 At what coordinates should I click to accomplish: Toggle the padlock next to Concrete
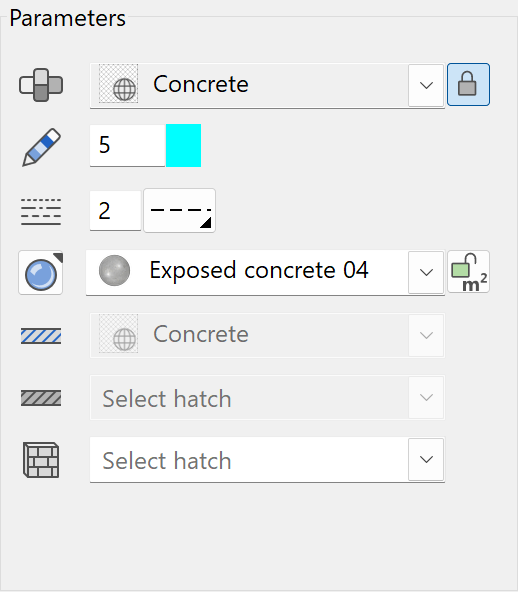[x=468, y=85]
